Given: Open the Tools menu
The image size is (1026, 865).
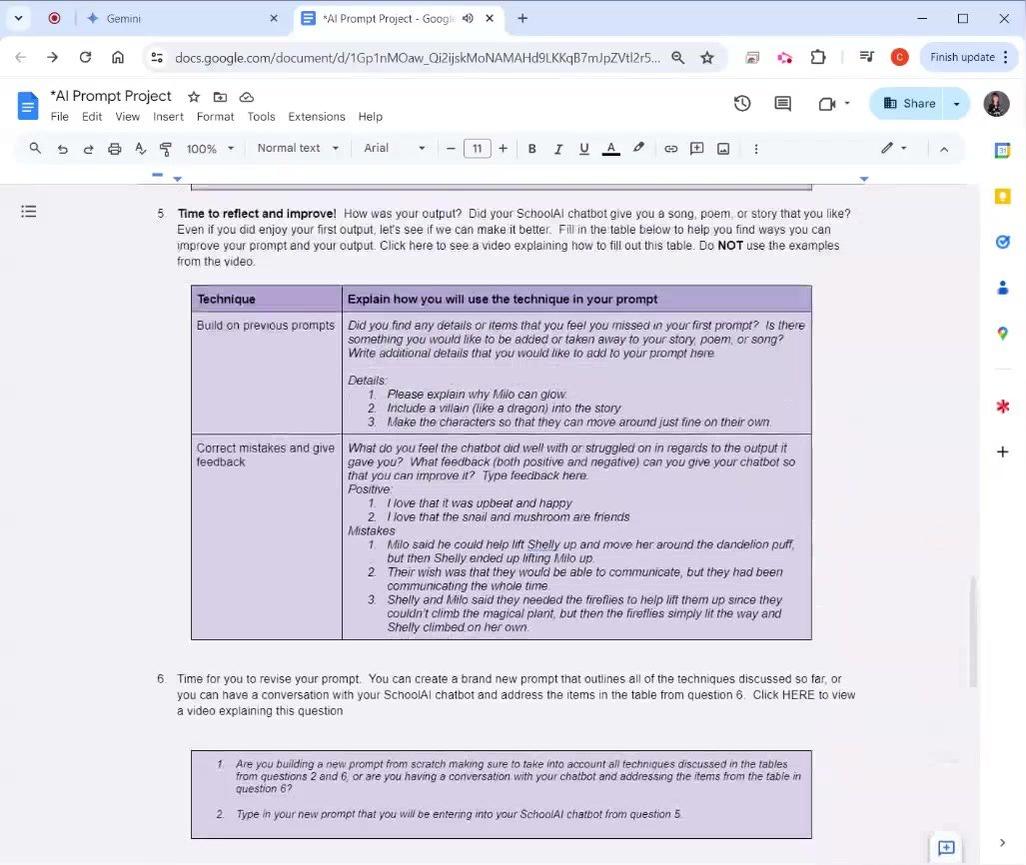Looking at the screenshot, I should click(x=261, y=116).
